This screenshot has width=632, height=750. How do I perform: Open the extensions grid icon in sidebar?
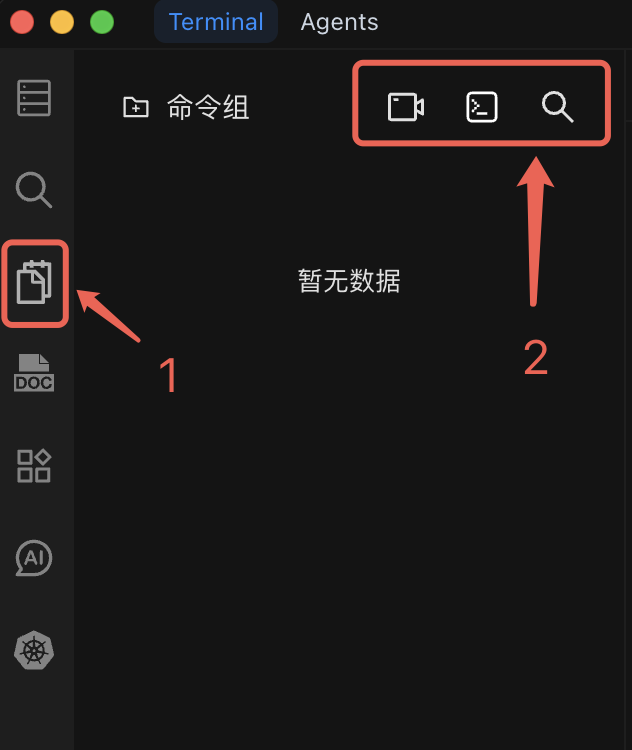tap(34, 466)
